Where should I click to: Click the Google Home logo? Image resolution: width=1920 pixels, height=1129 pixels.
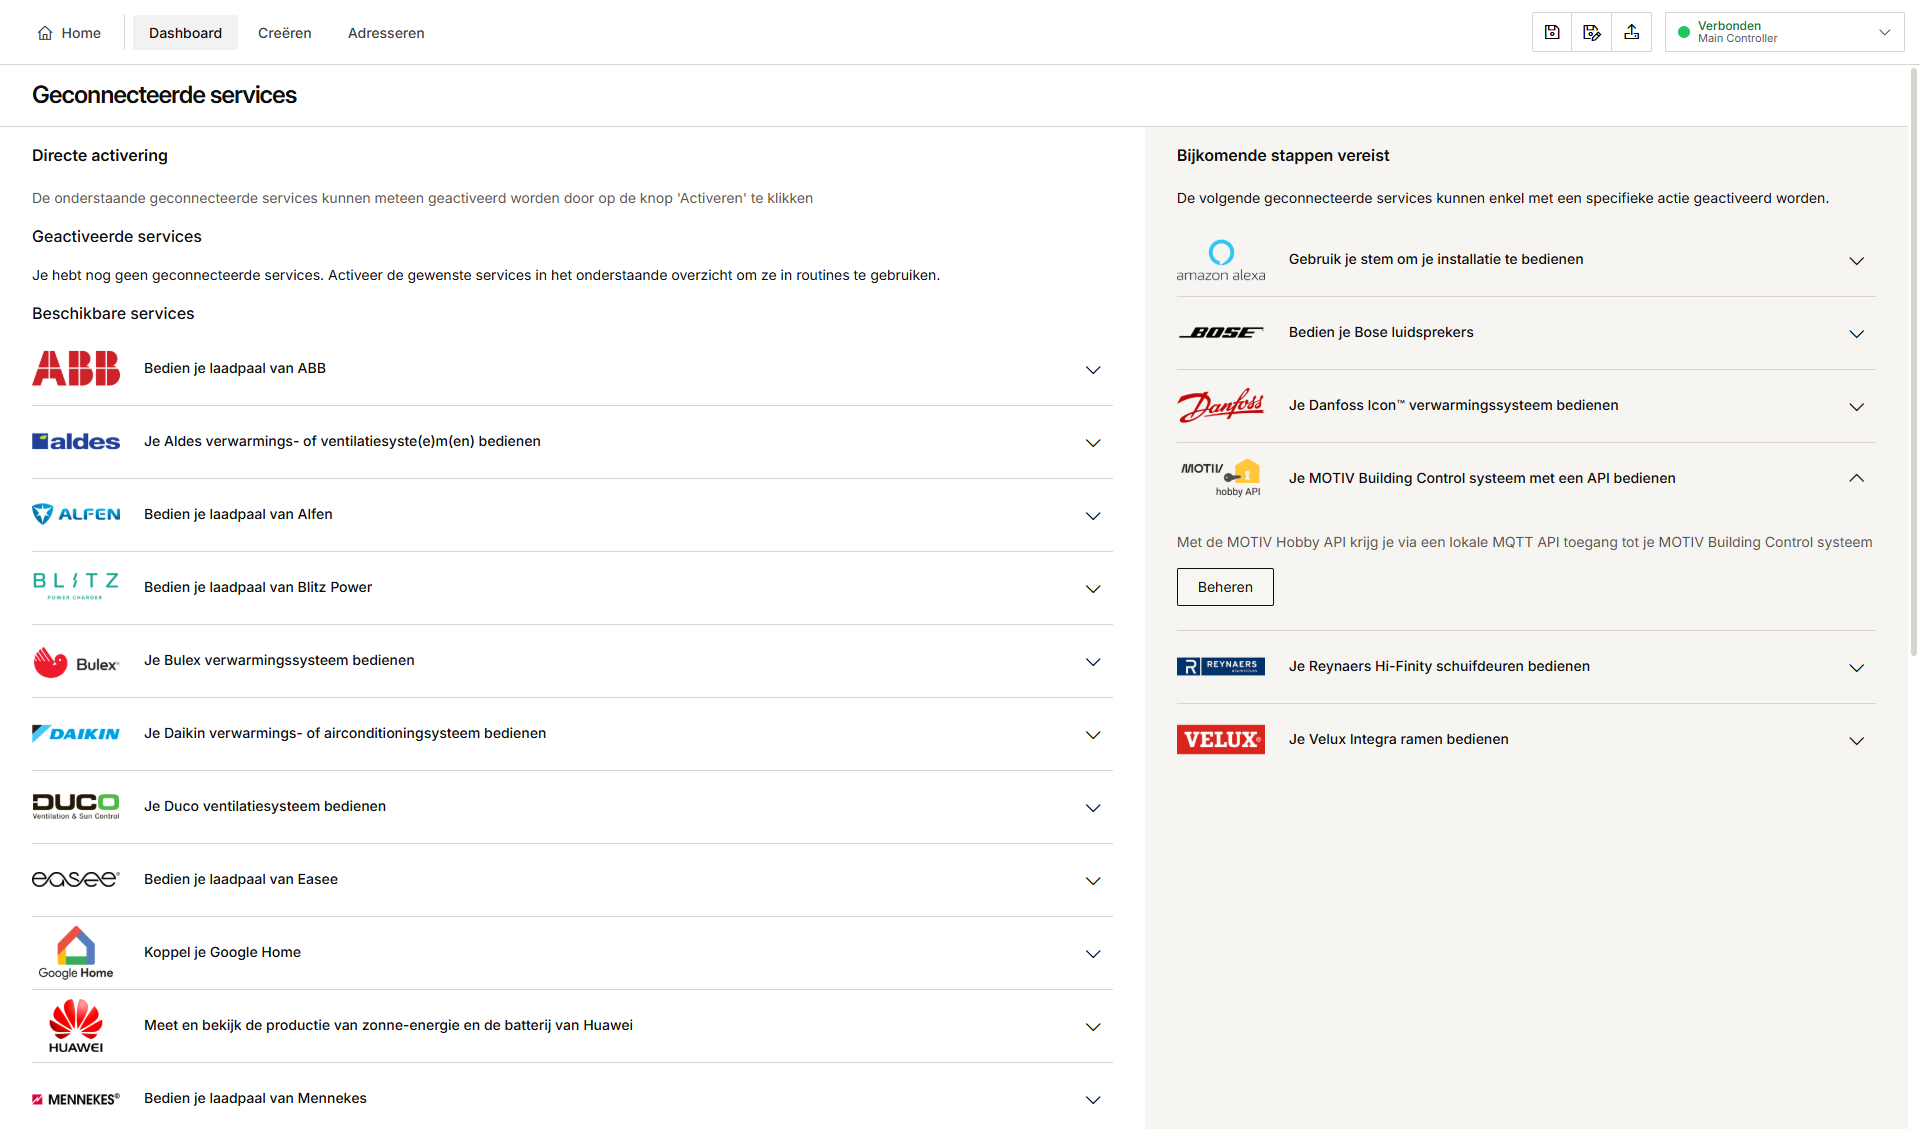point(76,952)
